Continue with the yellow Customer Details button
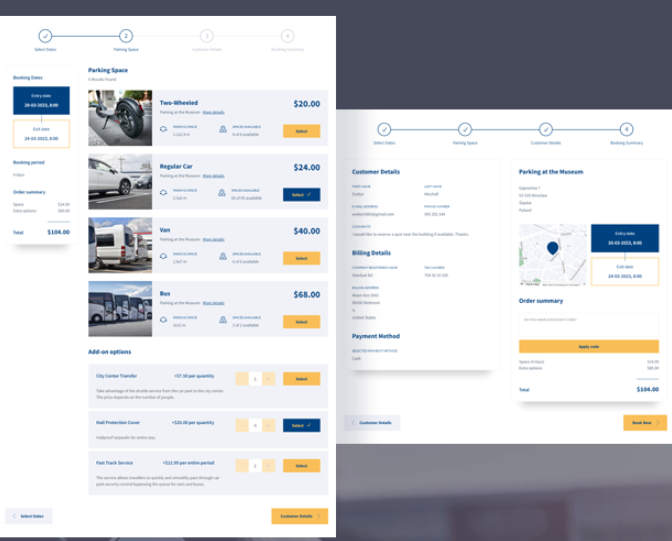Viewport: 672px width, 541px height. pos(300,516)
